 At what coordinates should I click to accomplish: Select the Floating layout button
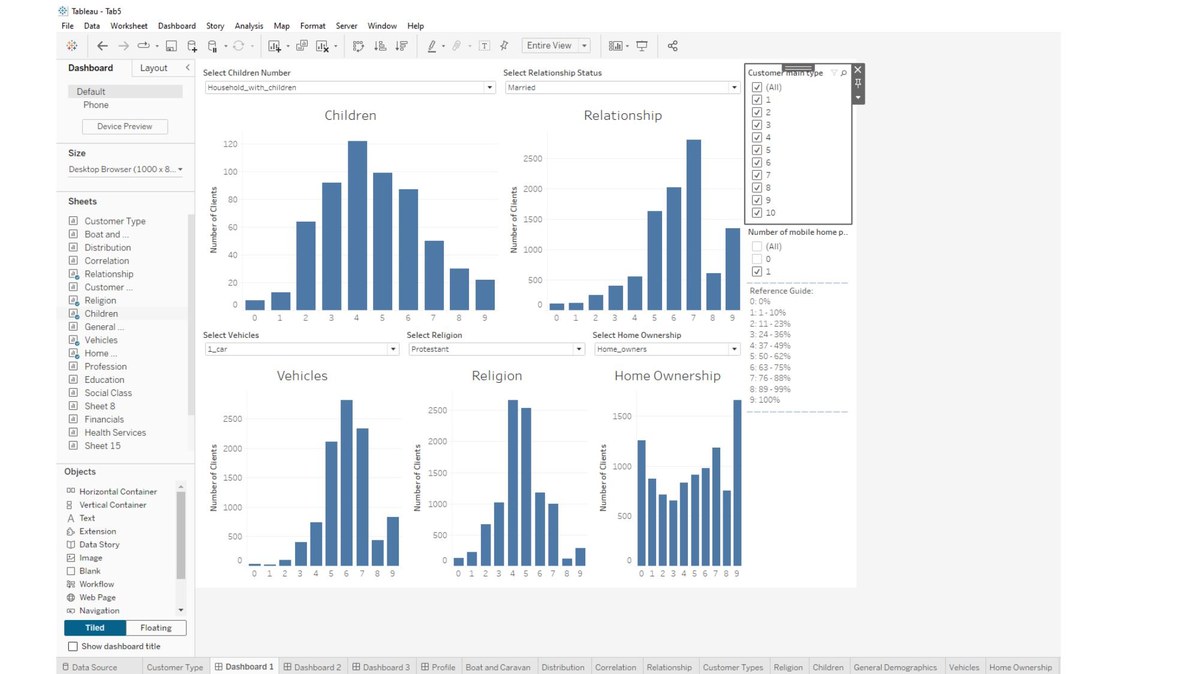point(156,628)
